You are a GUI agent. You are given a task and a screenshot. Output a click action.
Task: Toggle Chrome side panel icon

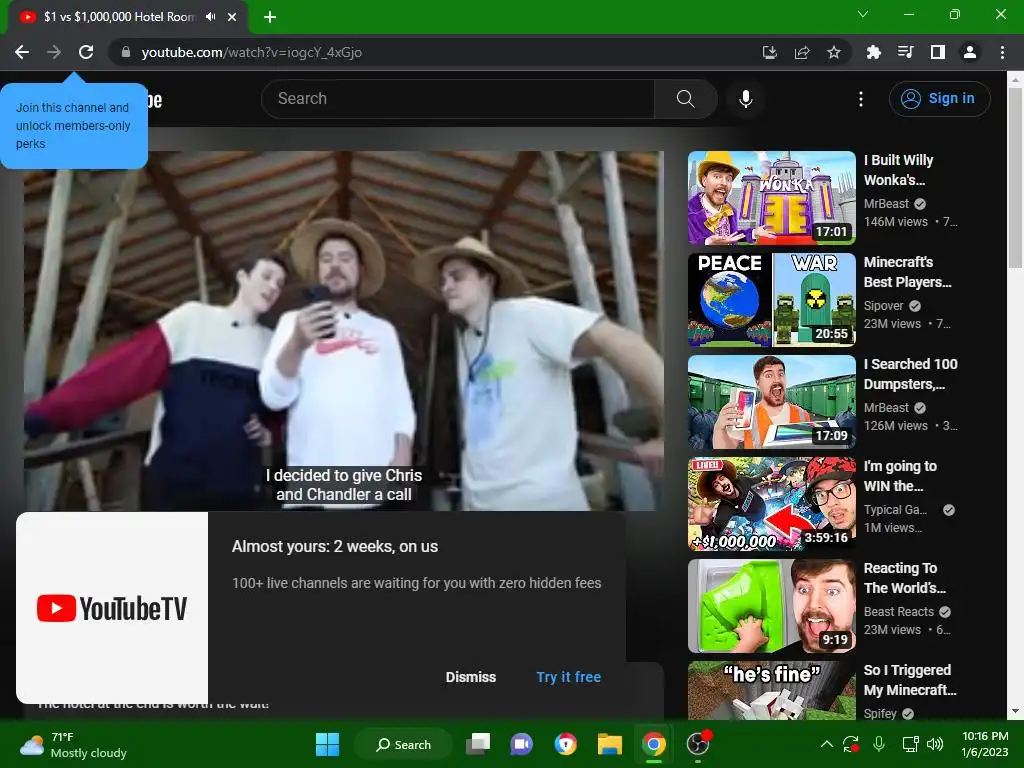(x=938, y=52)
